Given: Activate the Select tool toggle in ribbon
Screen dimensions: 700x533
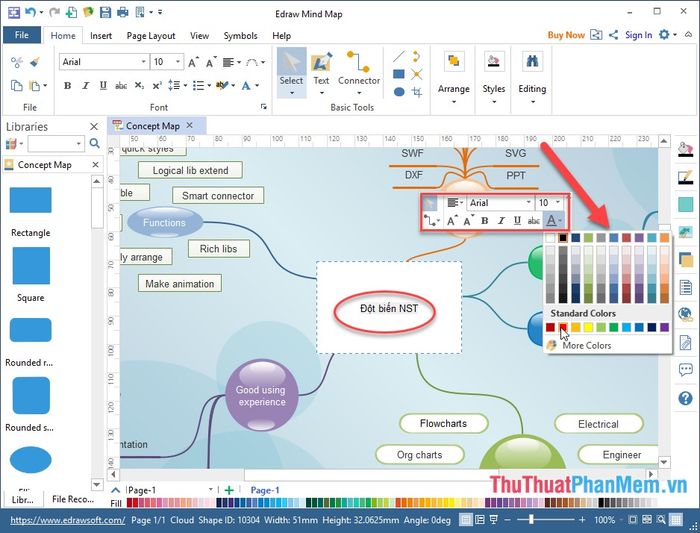Looking at the screenshot, I should 291,73.
